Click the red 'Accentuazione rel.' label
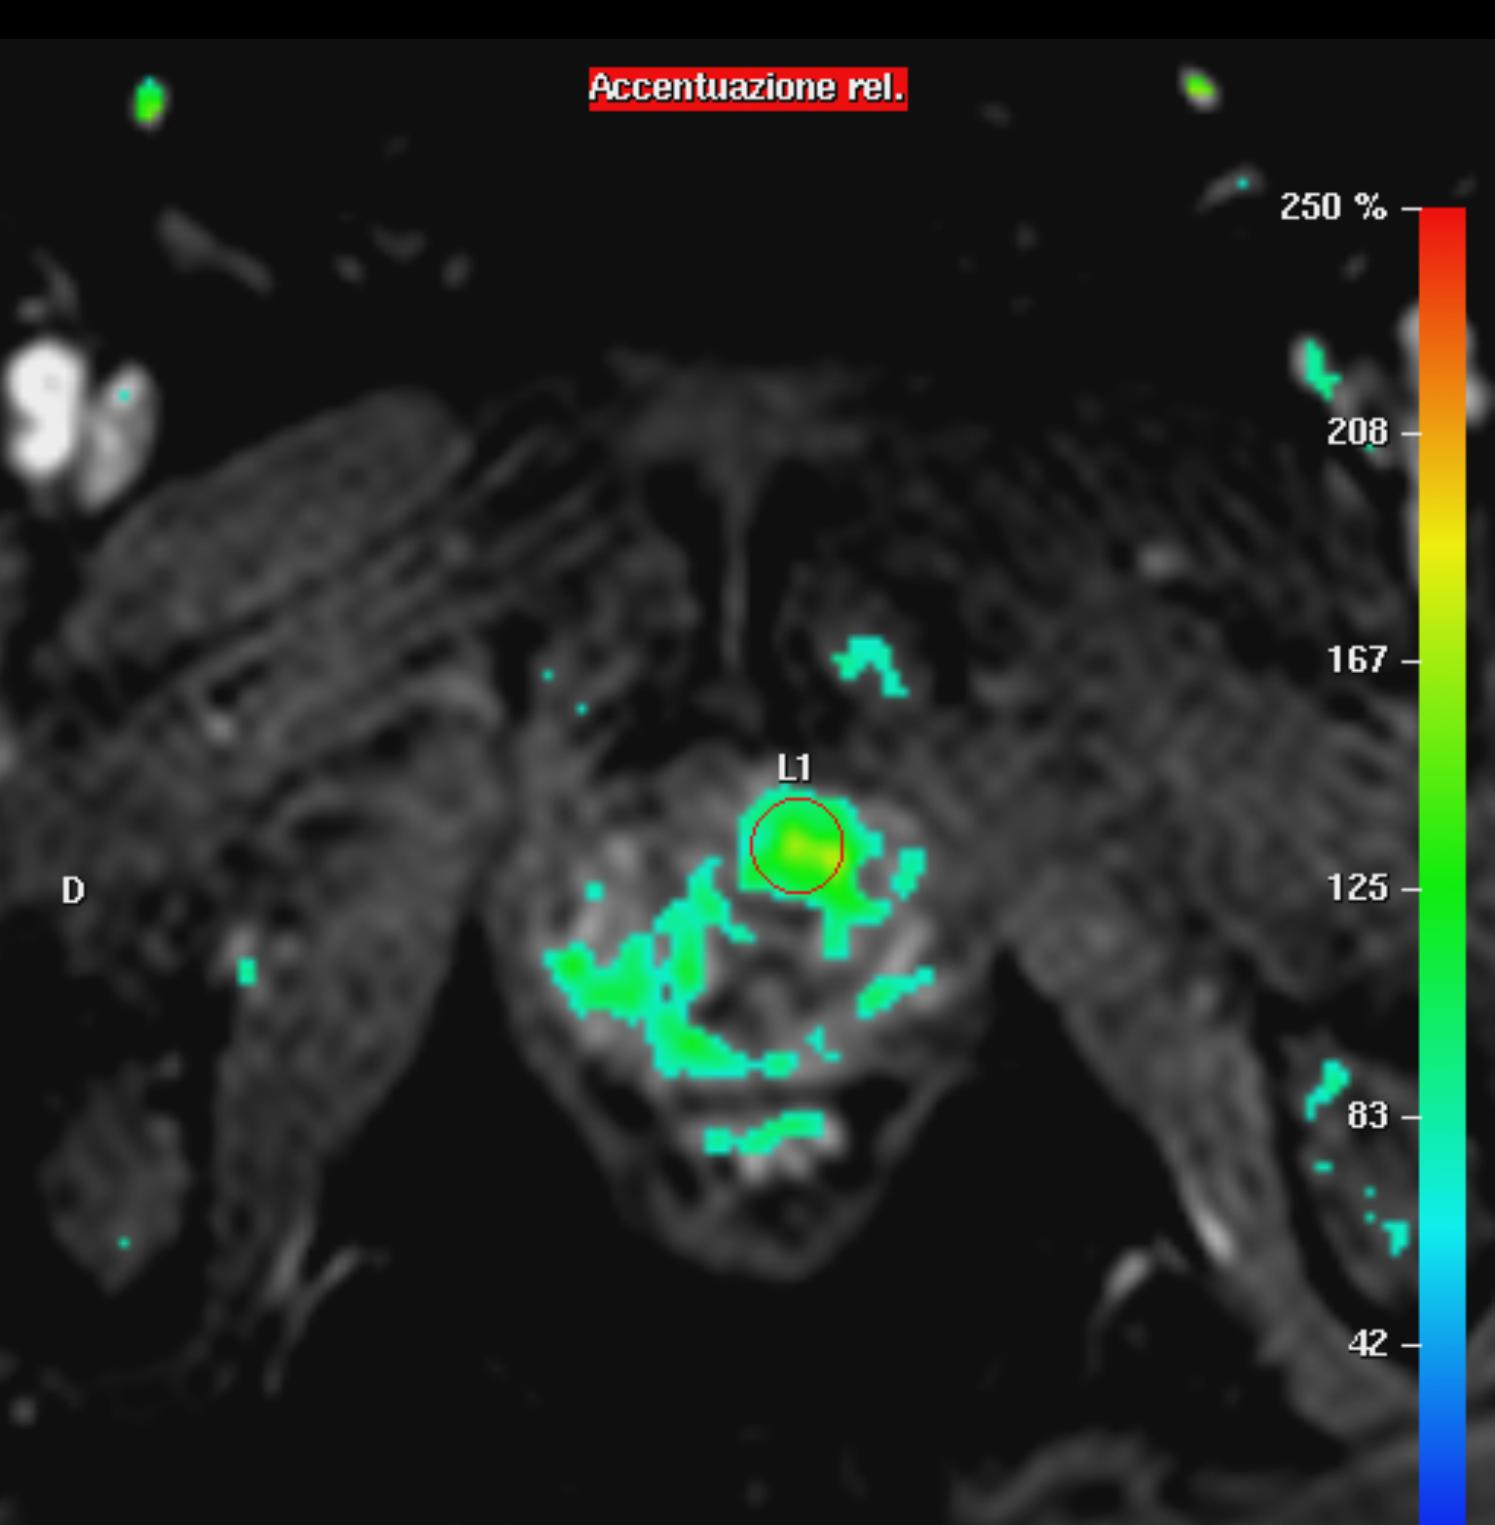Screen dimensions: 1495x1525 pyautogui.click(x=748, y=88)
